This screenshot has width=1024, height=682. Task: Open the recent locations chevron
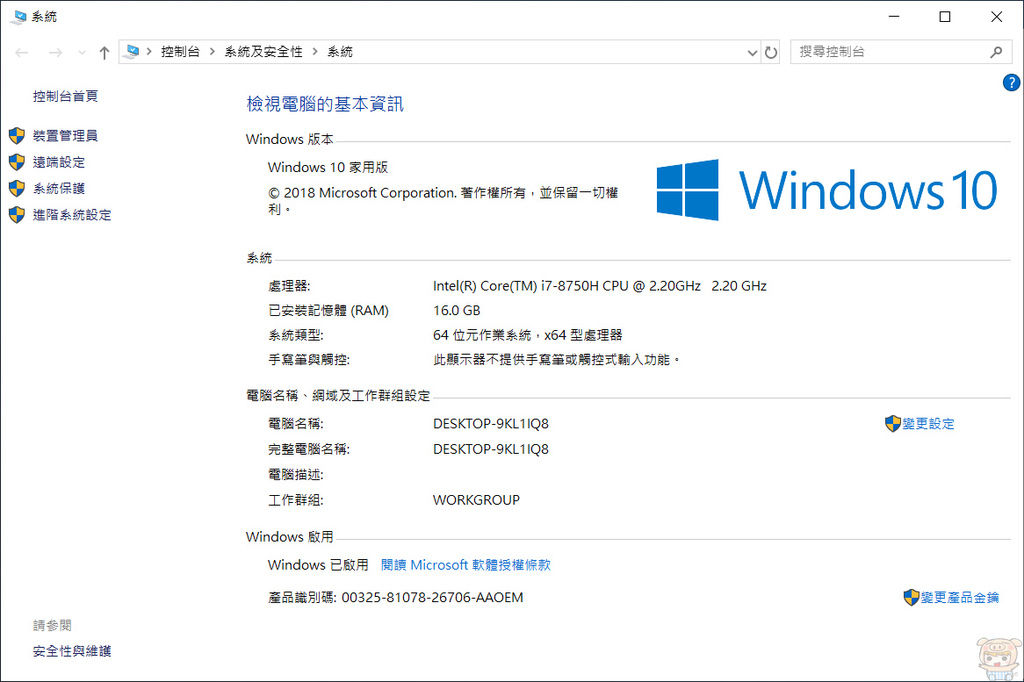coord(82,53)
